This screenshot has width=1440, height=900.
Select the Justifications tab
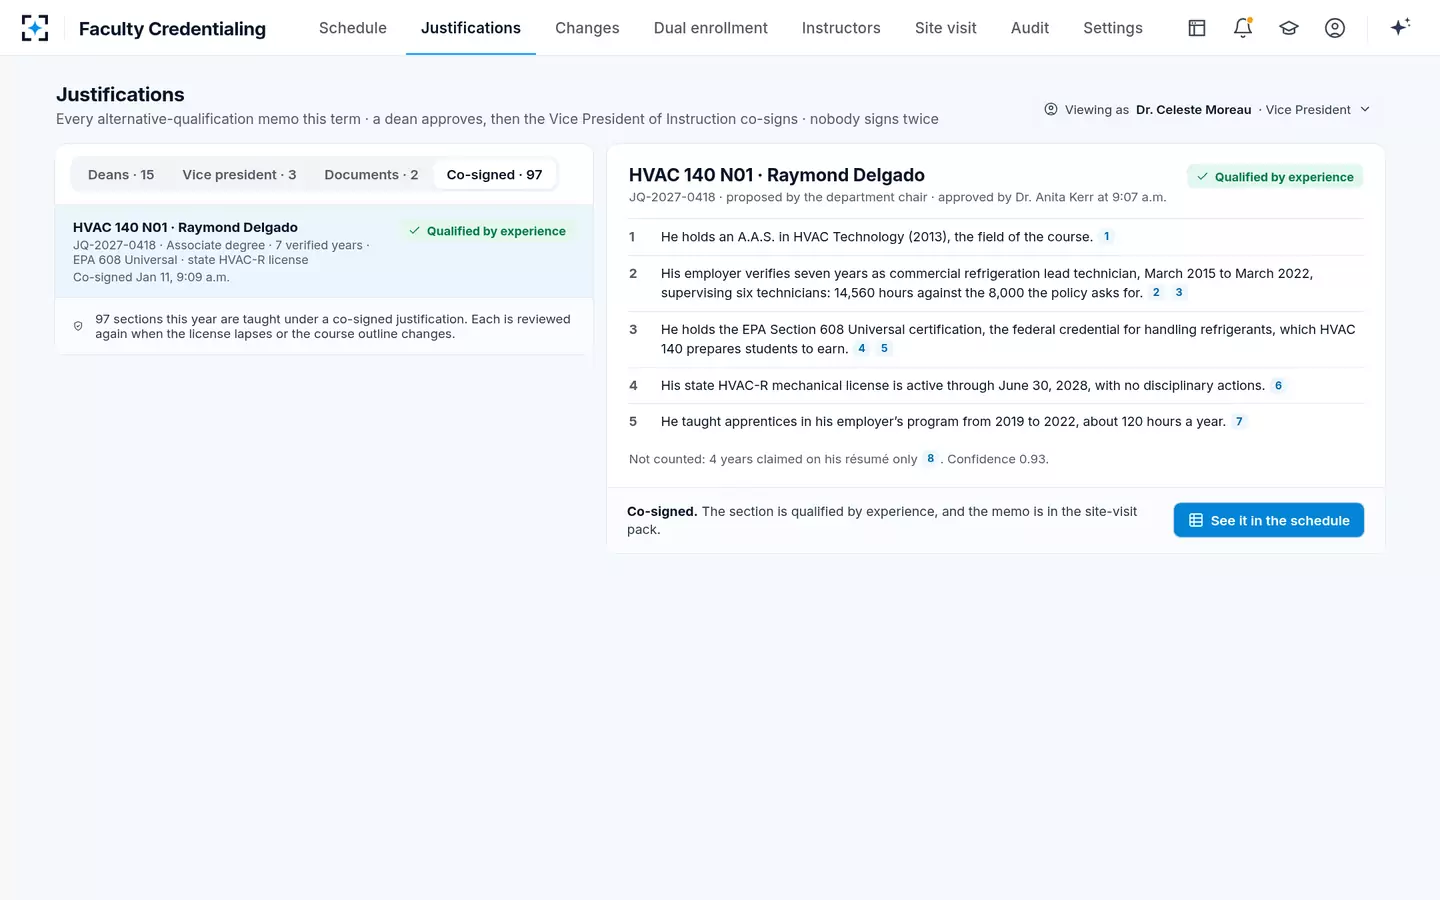pyautogui.click(x=471, y=28)
